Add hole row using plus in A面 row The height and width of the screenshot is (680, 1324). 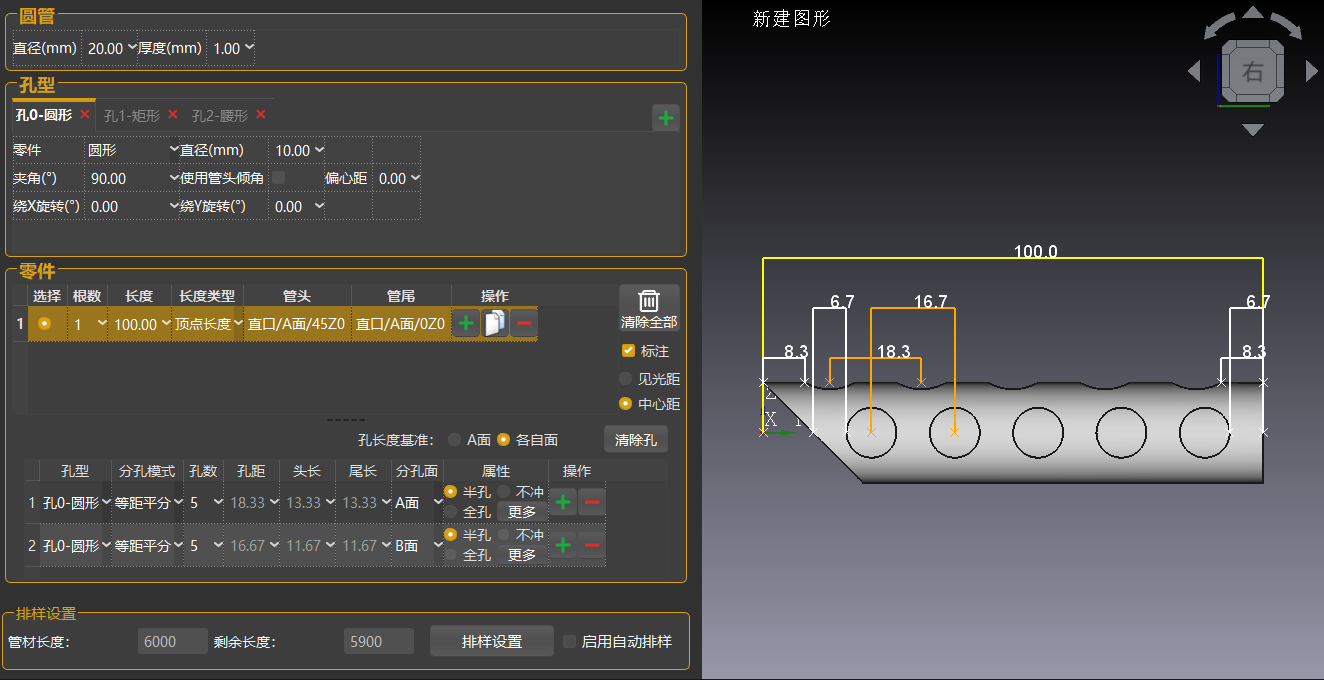coord(563,502)
